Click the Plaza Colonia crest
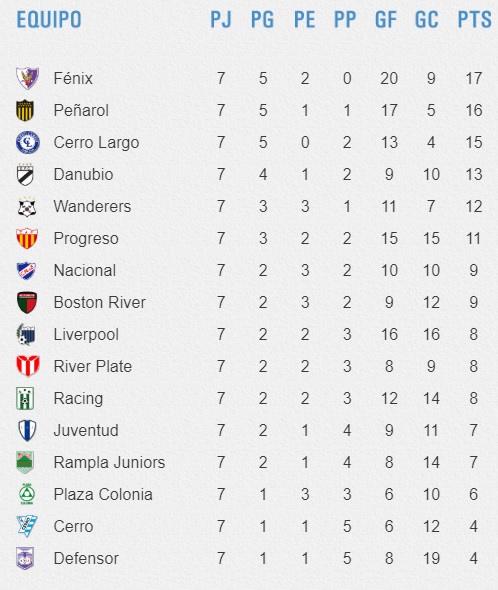Screen dimensions: 498x590 [x=27, y=494]
